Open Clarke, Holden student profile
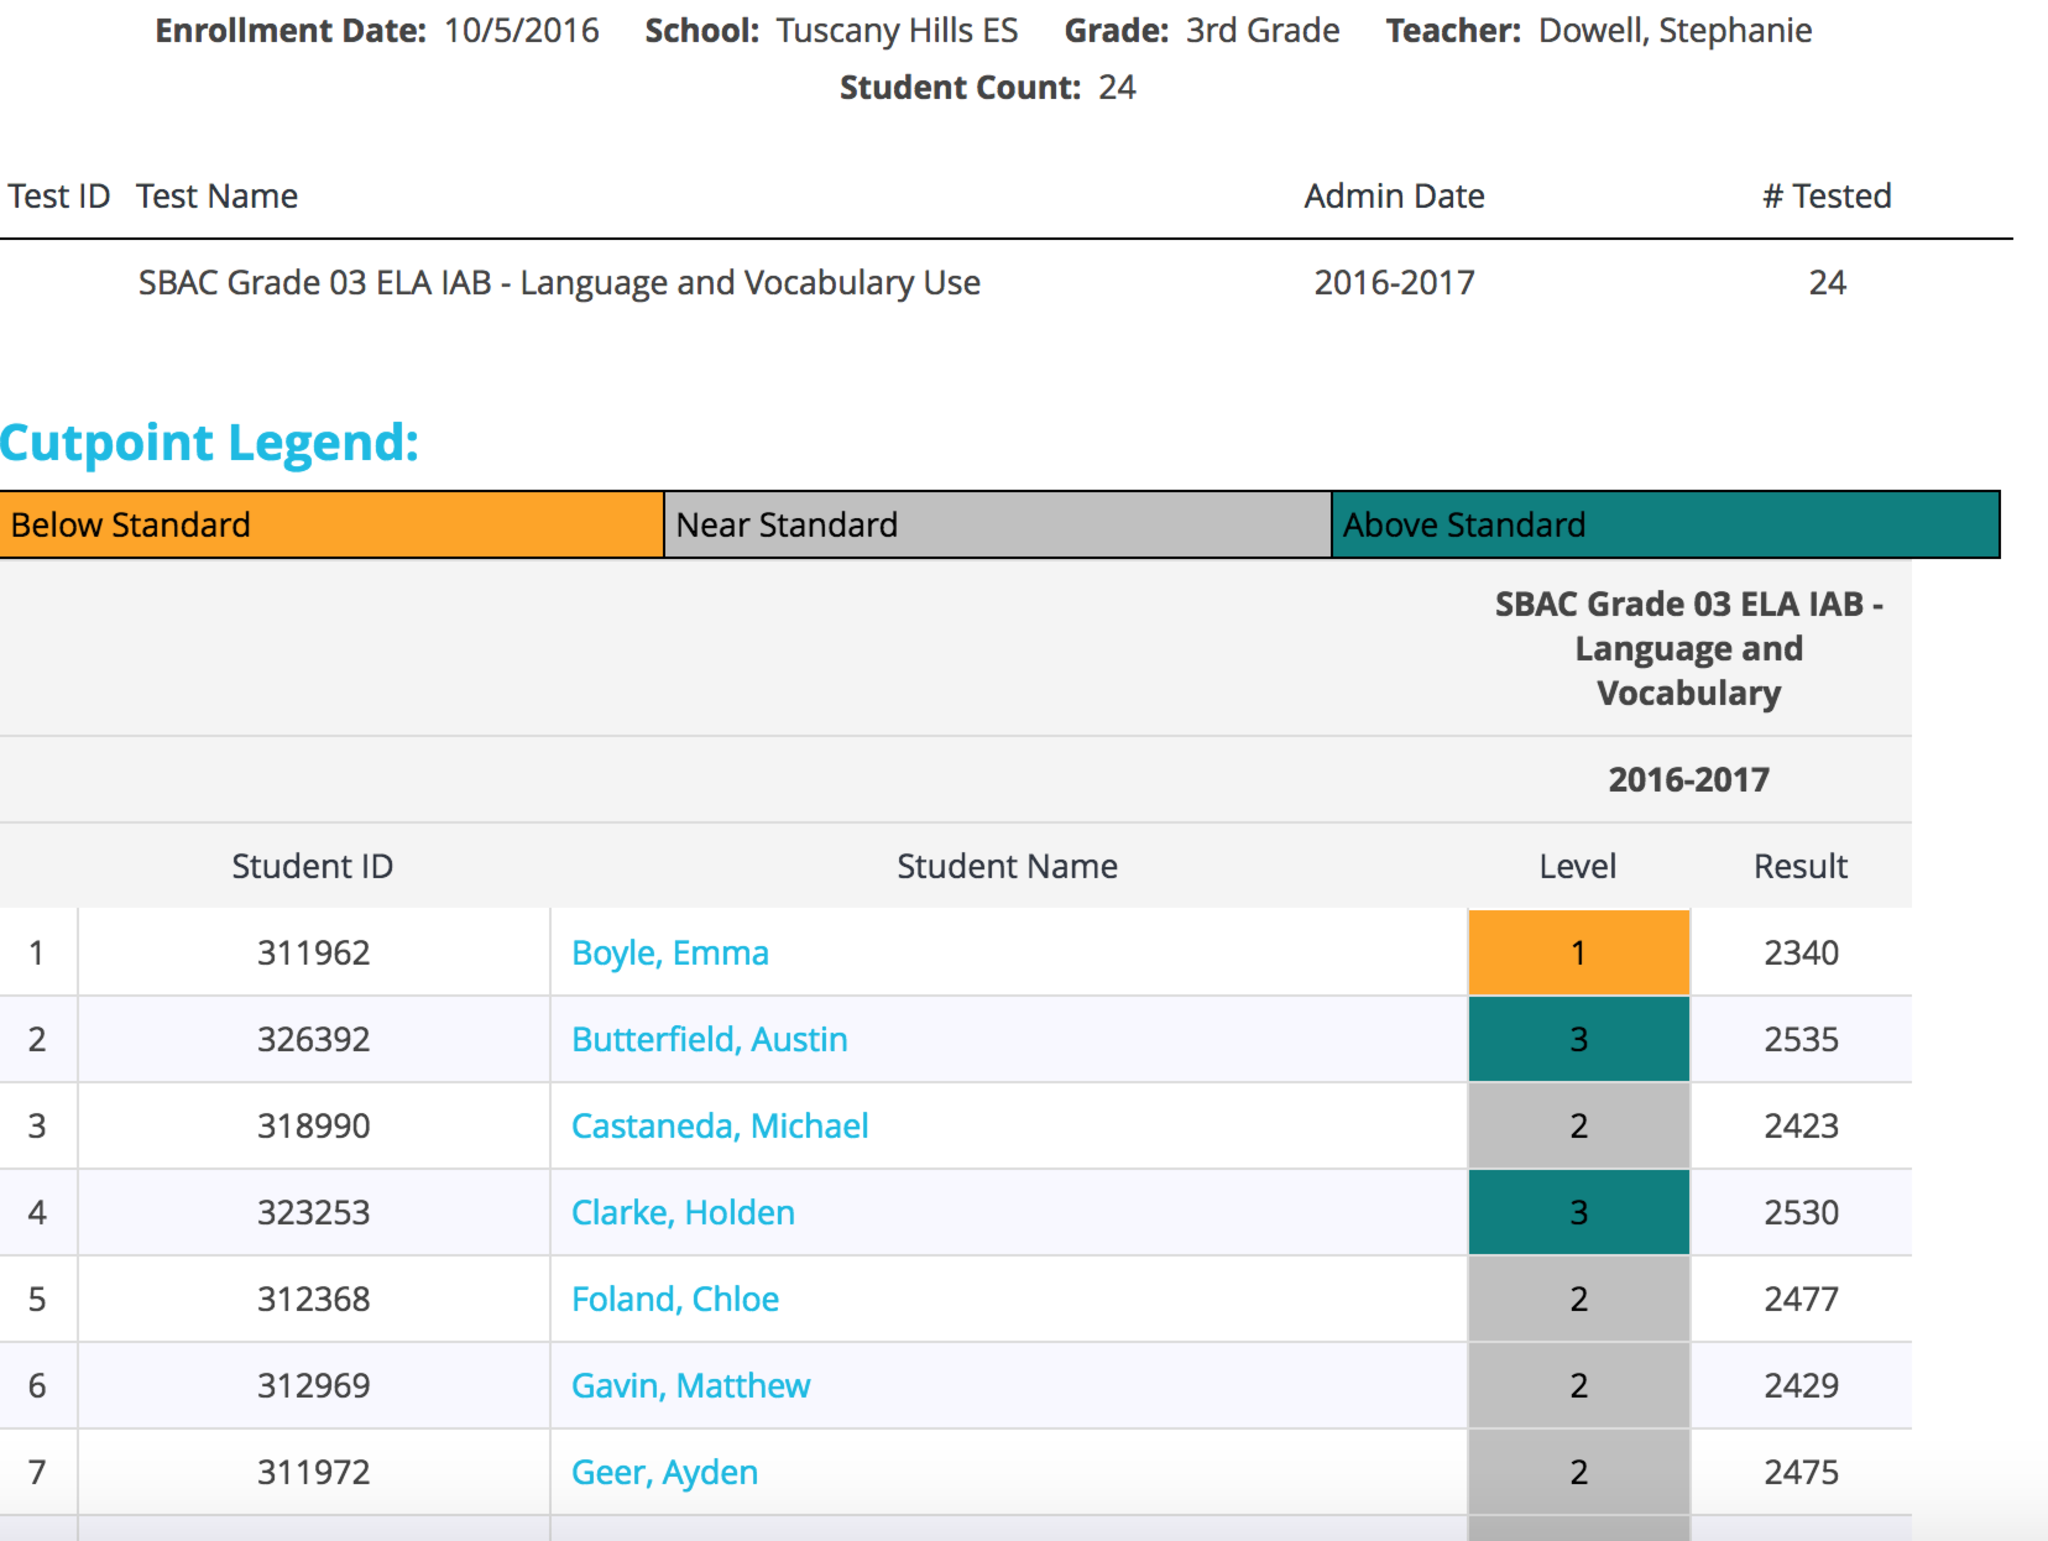 click(x=682, y=1213)
